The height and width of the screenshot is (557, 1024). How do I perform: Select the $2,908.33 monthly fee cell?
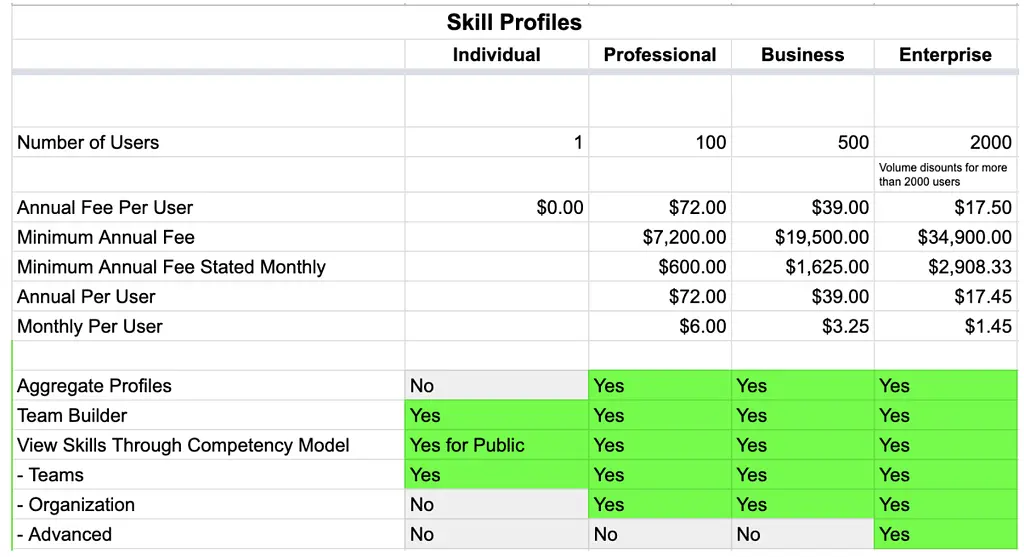pos(946,267)
